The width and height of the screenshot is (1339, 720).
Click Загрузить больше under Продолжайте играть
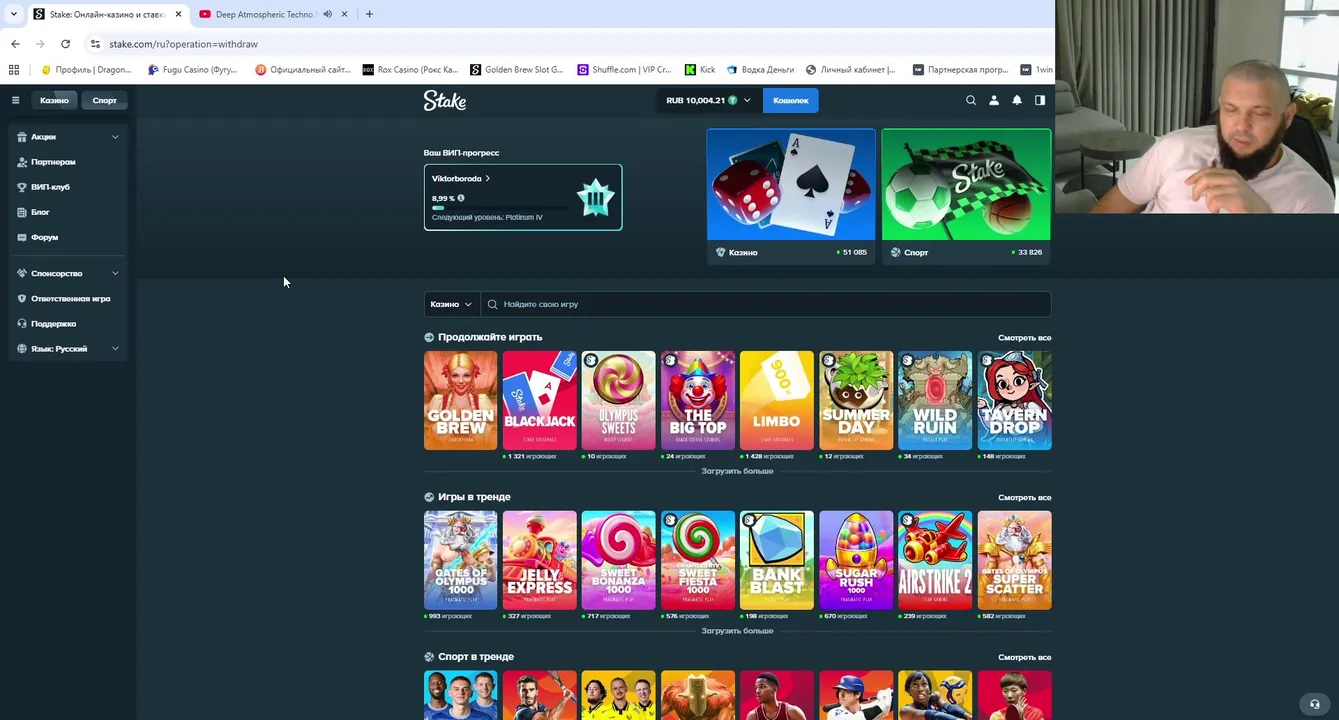pos(737,471)
